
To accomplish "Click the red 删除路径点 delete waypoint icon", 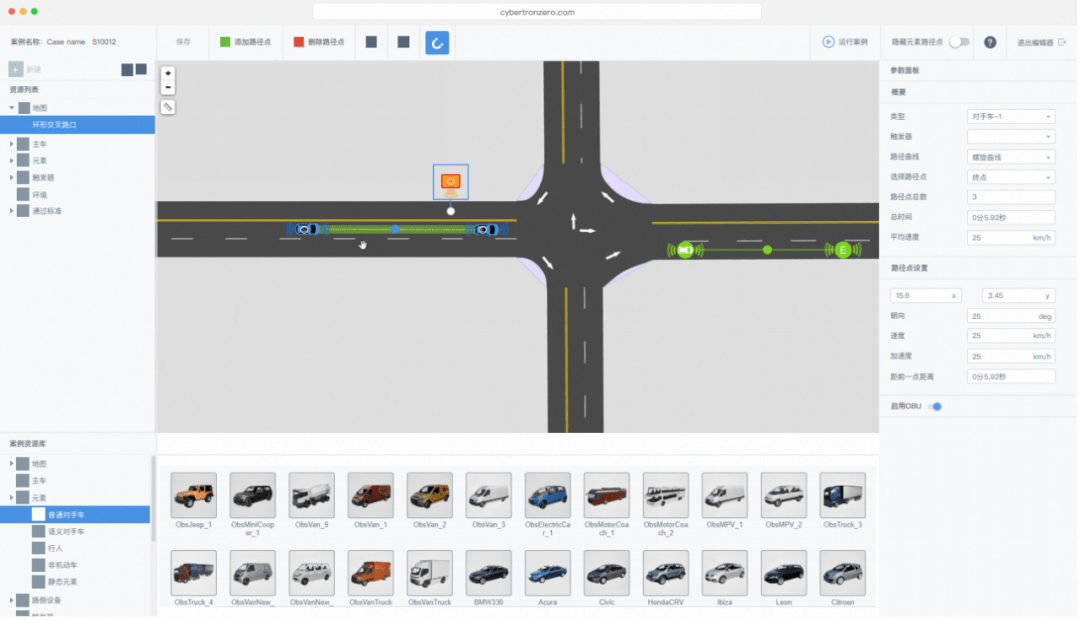I will pos(299,42).
